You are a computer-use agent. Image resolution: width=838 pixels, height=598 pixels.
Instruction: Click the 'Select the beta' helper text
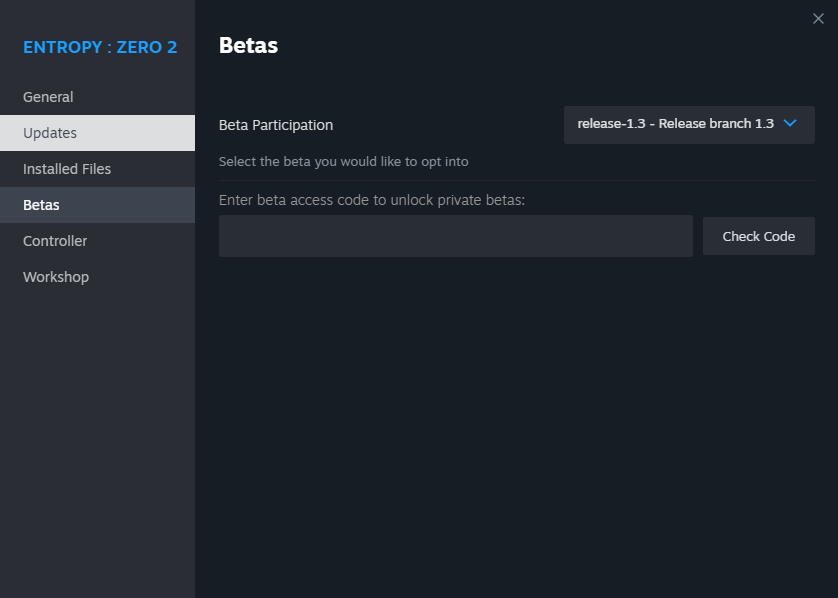point(343,161)
